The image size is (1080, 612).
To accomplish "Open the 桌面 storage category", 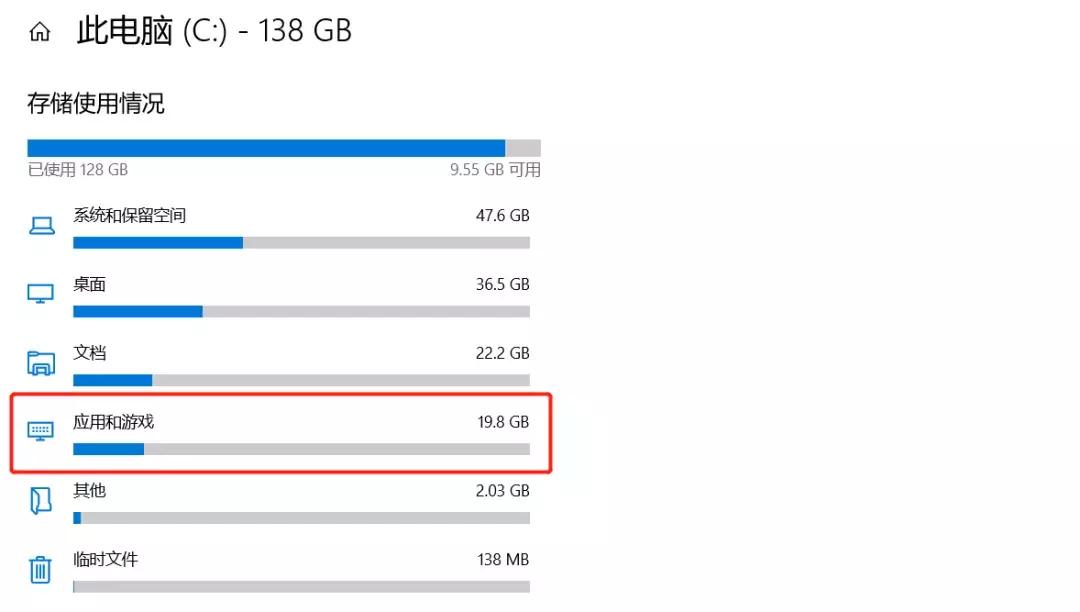I will point(90,284).
